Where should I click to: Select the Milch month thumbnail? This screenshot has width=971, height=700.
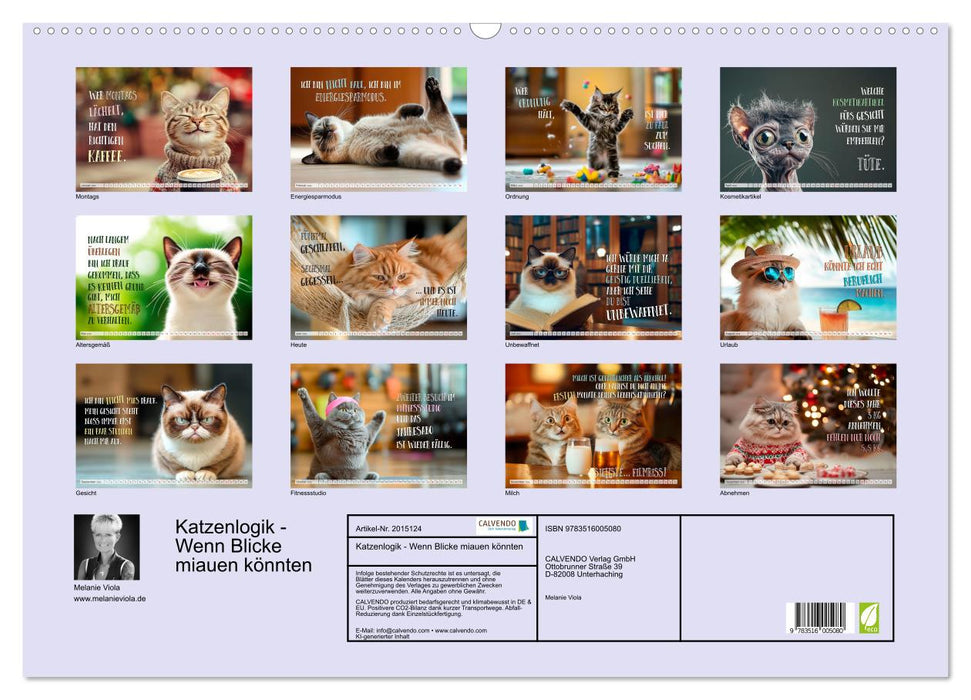593,426
